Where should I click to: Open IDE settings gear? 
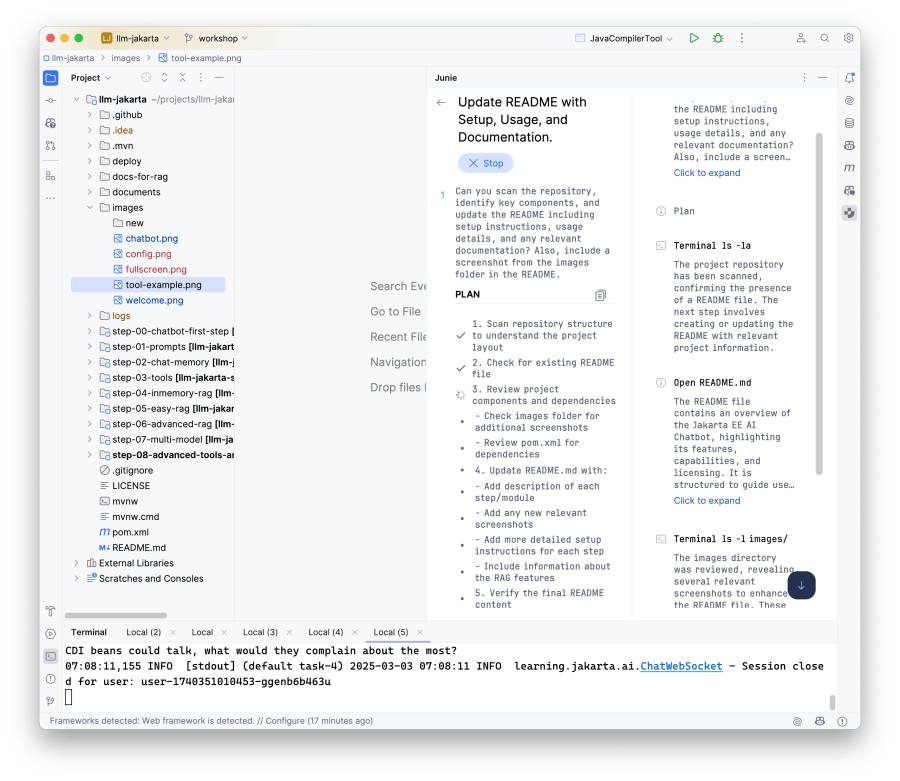(x=848, y=38)
